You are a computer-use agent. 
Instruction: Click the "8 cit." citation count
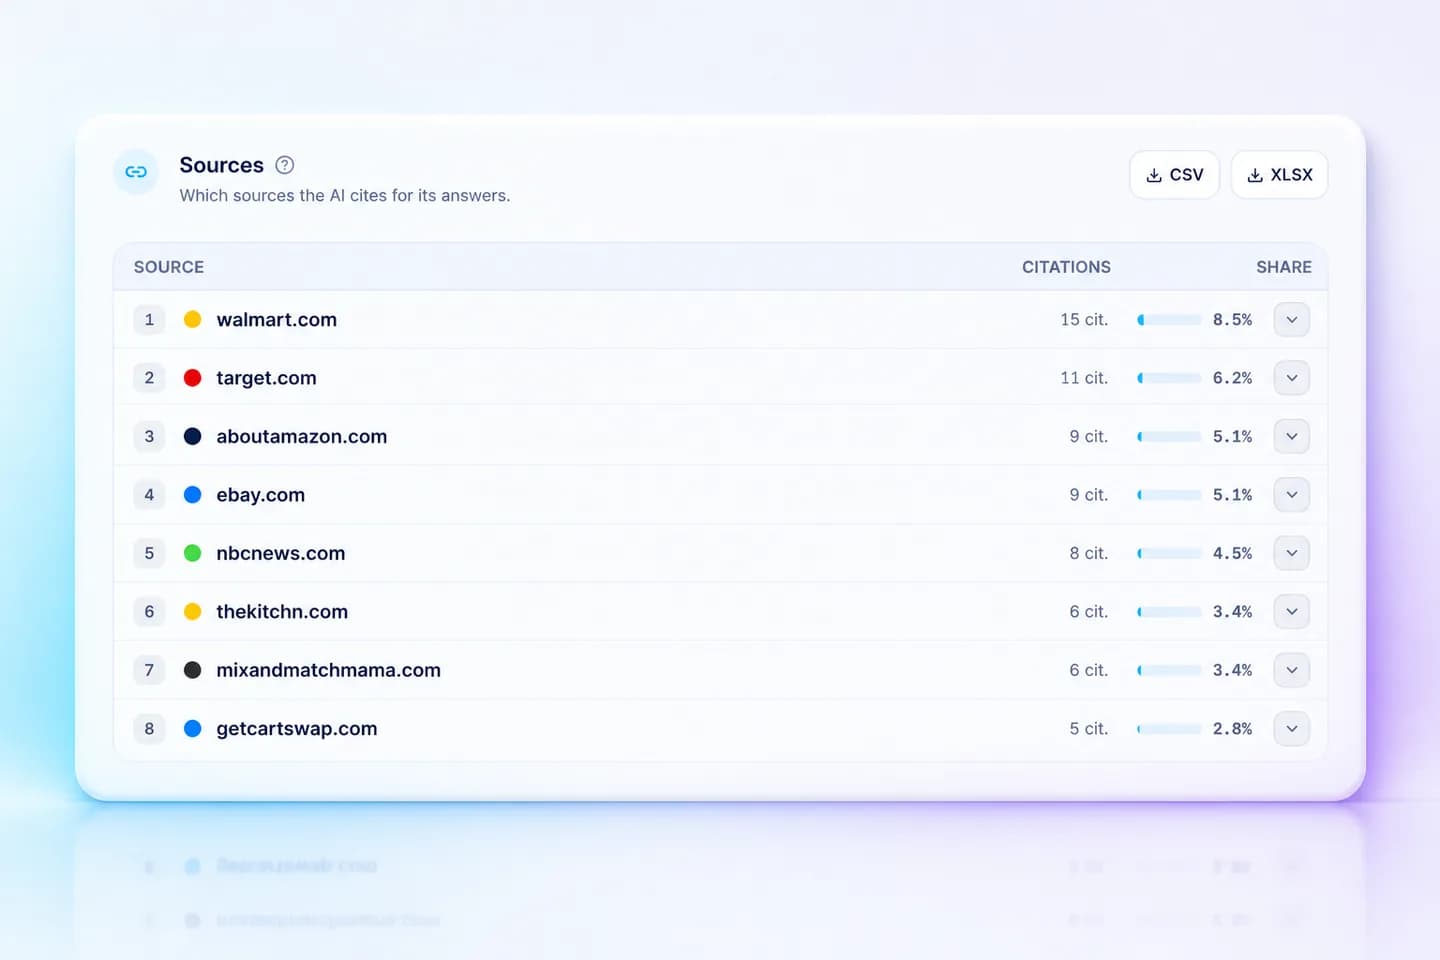(1089, 553)
